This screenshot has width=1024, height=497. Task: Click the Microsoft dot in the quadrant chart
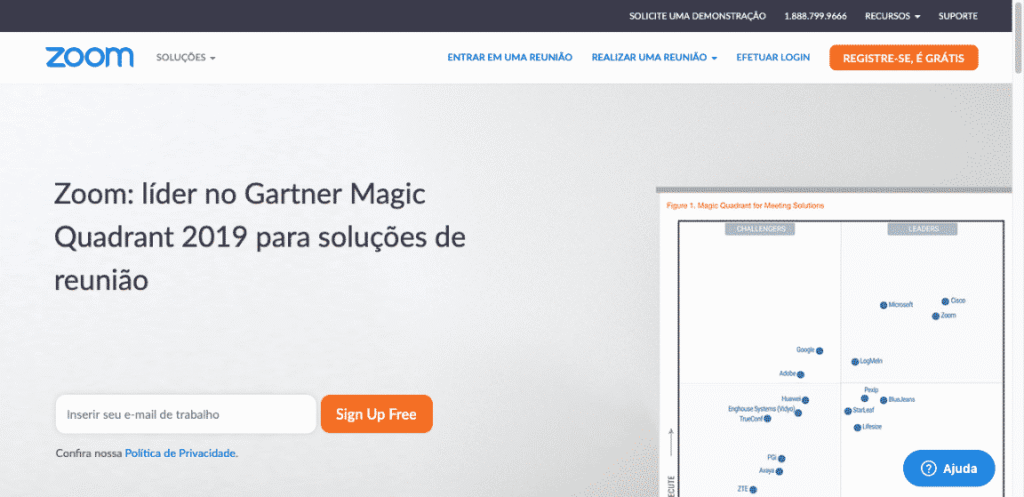coord(884,305)
